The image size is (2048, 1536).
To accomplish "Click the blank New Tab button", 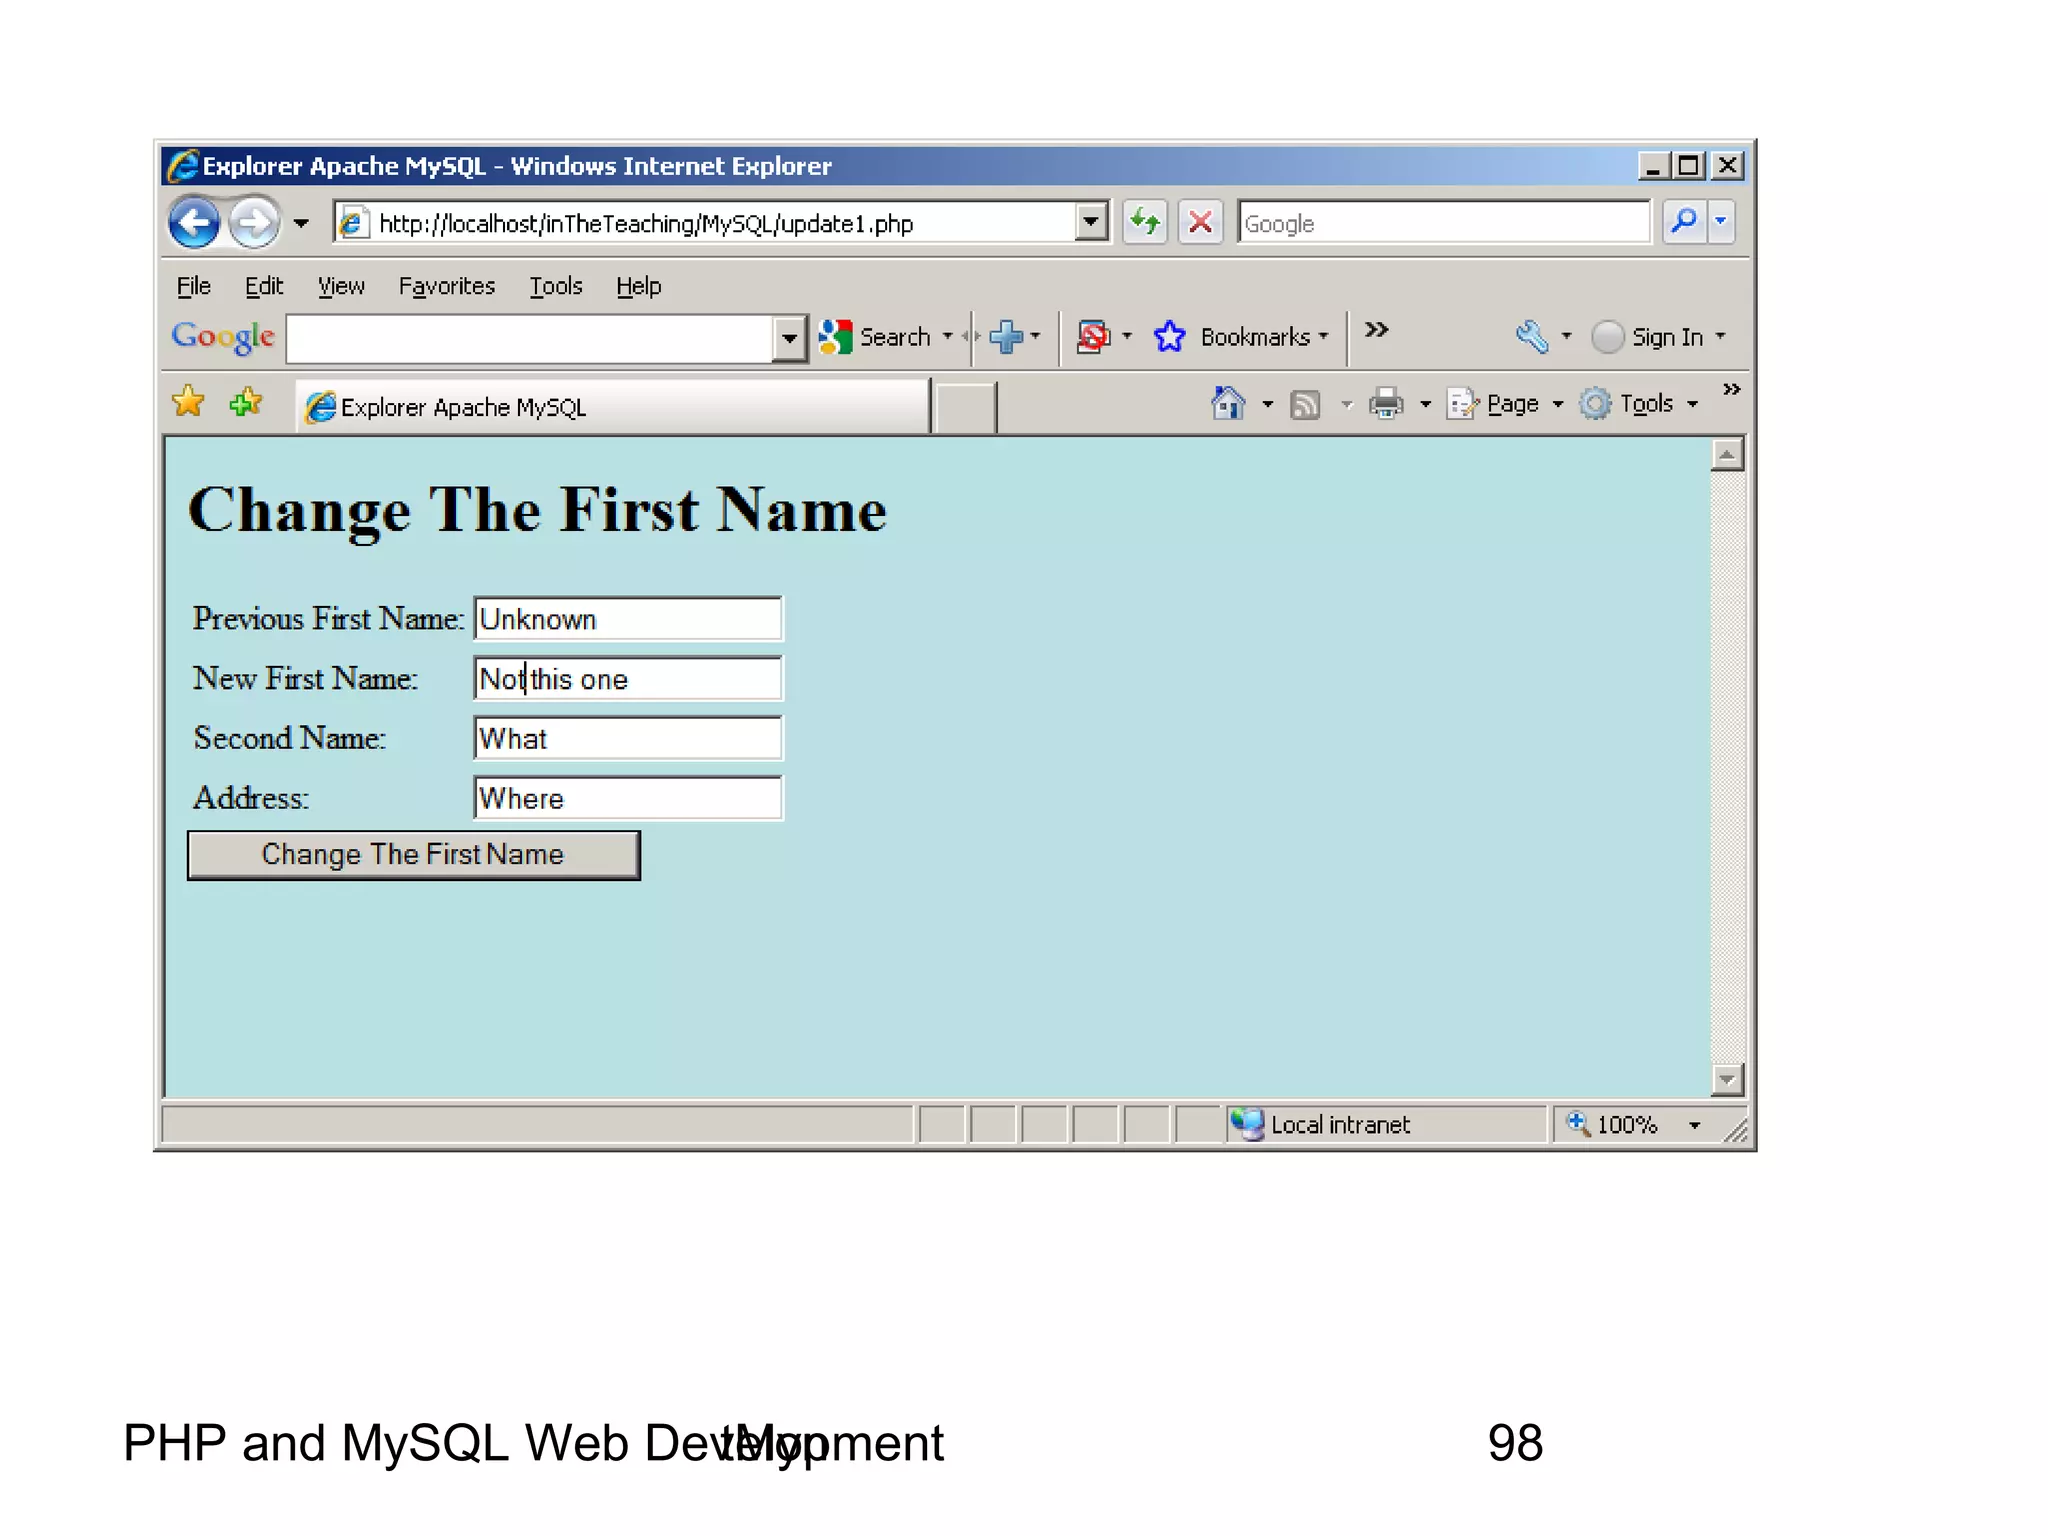I will (x=964, y=408).
